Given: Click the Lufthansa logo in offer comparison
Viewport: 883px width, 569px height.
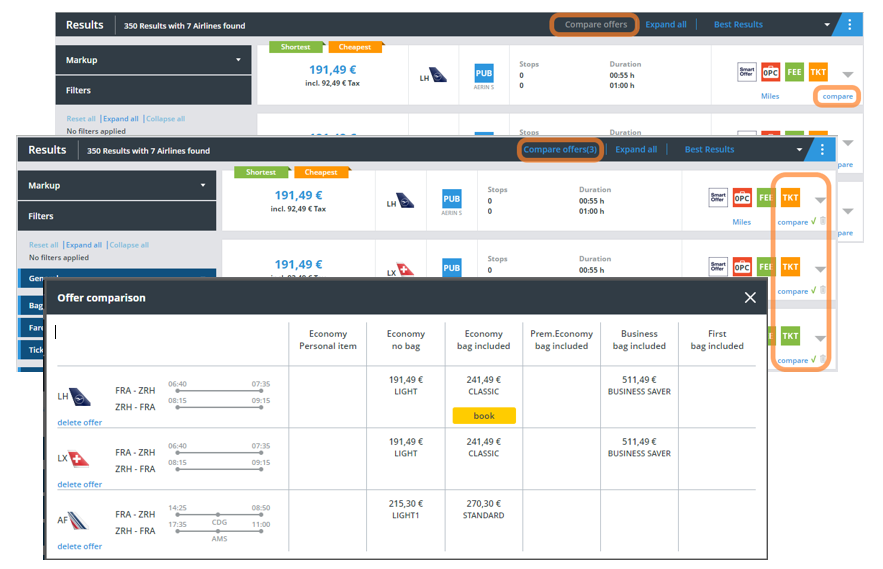Looking at the screenshot, I should (74, 397).
